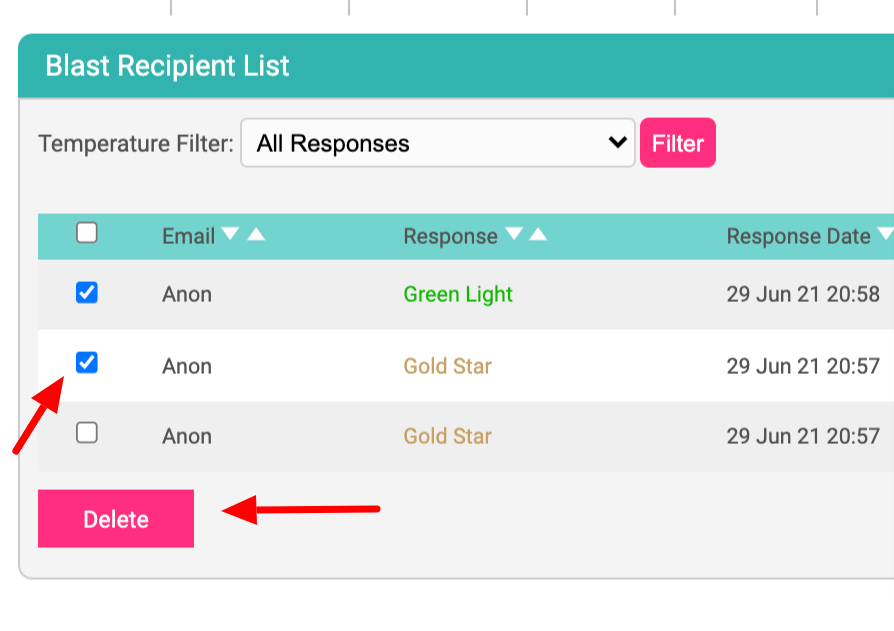This screenshot has height=631, width=894.
Task: Uncheck the checked Gold Star row checkbox
Action: tap(87, 363)
